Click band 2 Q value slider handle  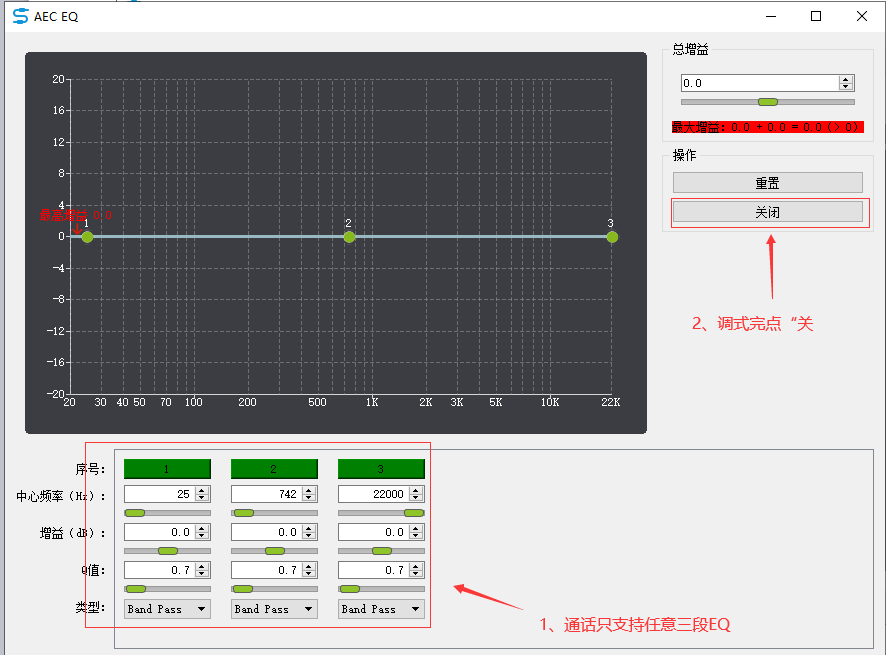point(243,589)
